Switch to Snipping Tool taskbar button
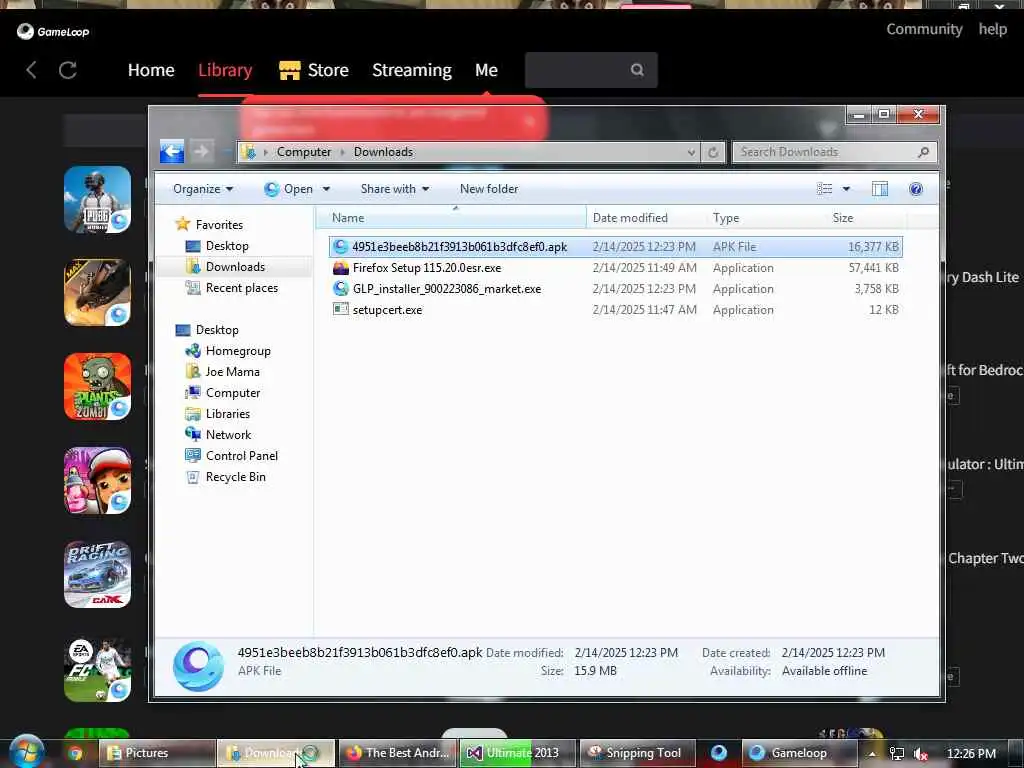 (x=637, y=753)
